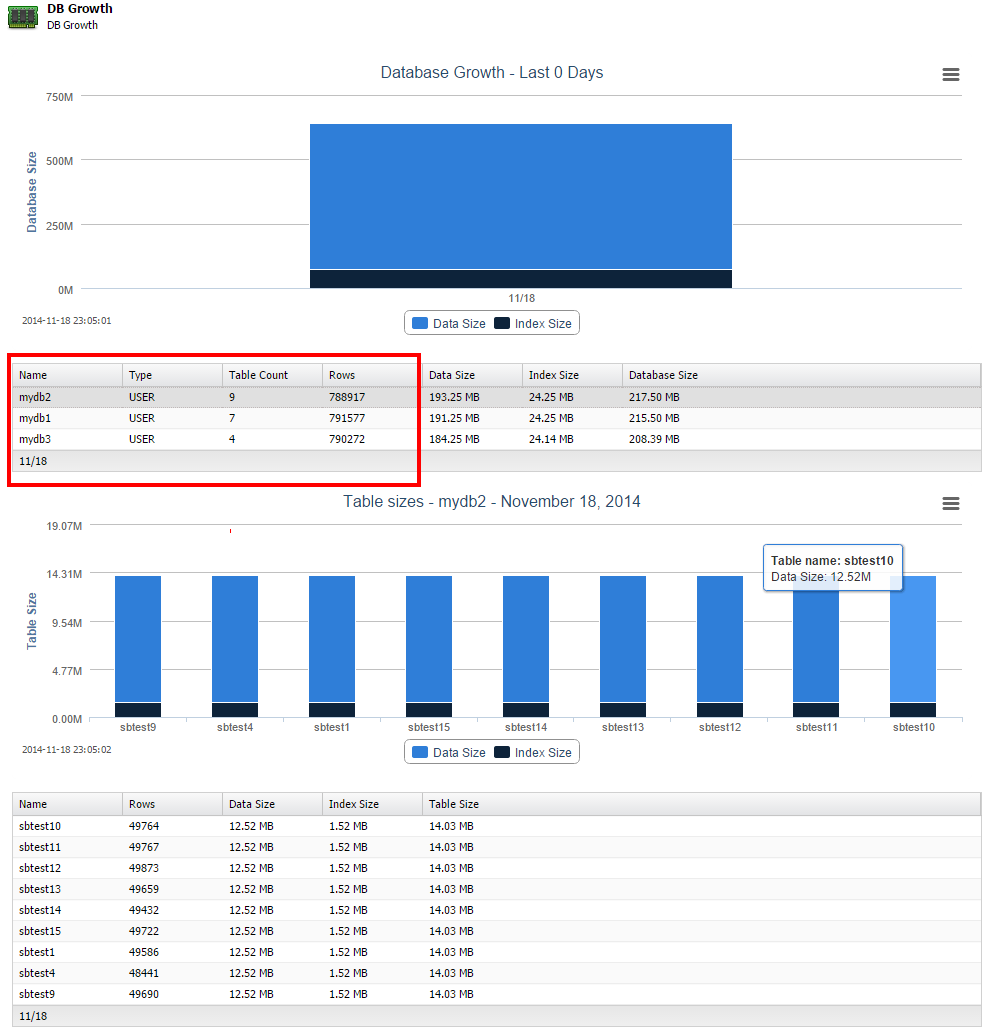This screenshot has width=991, height=1034.
Task: Open the Database Growth chart hamburger menu
Action: click(950, 75)
